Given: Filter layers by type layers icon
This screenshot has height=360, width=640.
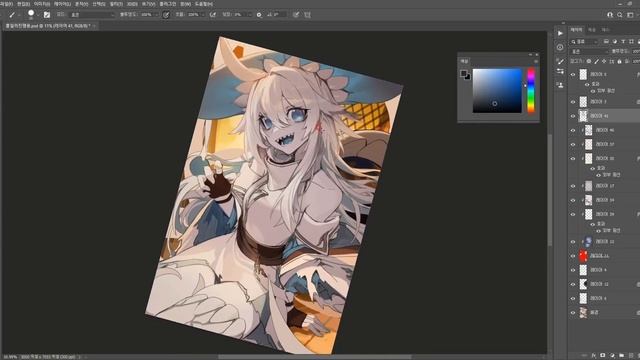Looking at the screenshot, I should coord(623,42).
